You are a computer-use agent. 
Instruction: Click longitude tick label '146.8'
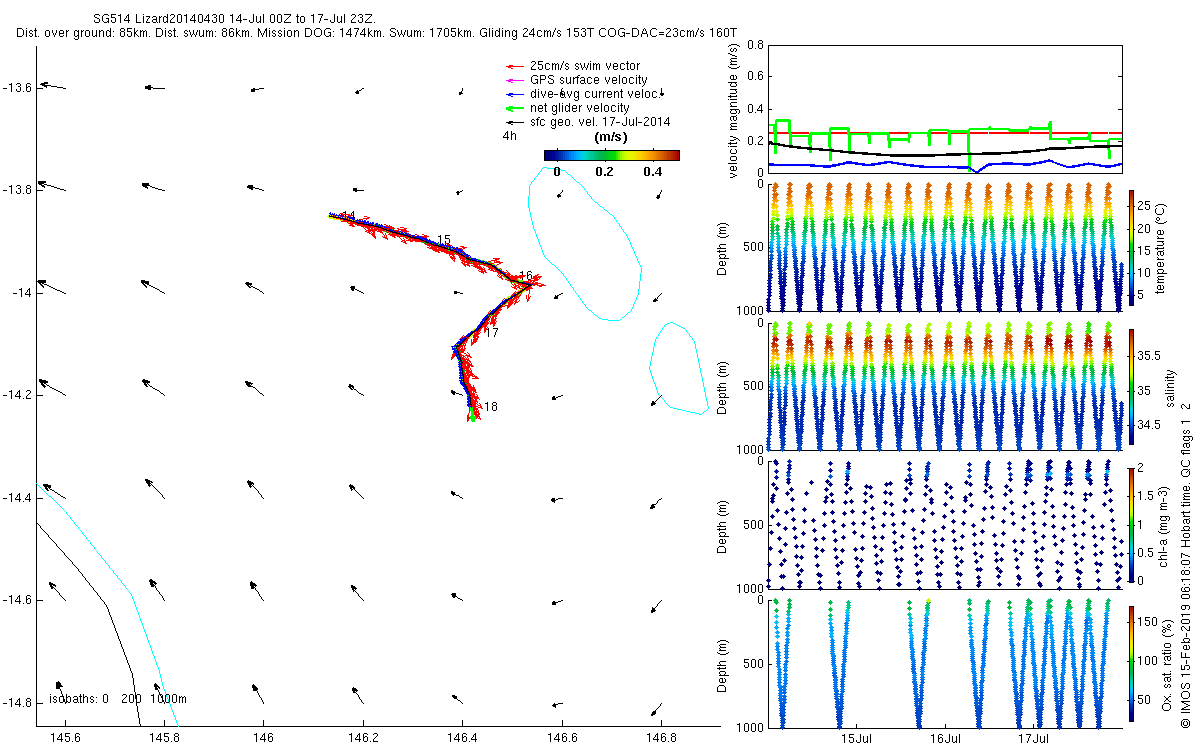[x=661, y=738]
